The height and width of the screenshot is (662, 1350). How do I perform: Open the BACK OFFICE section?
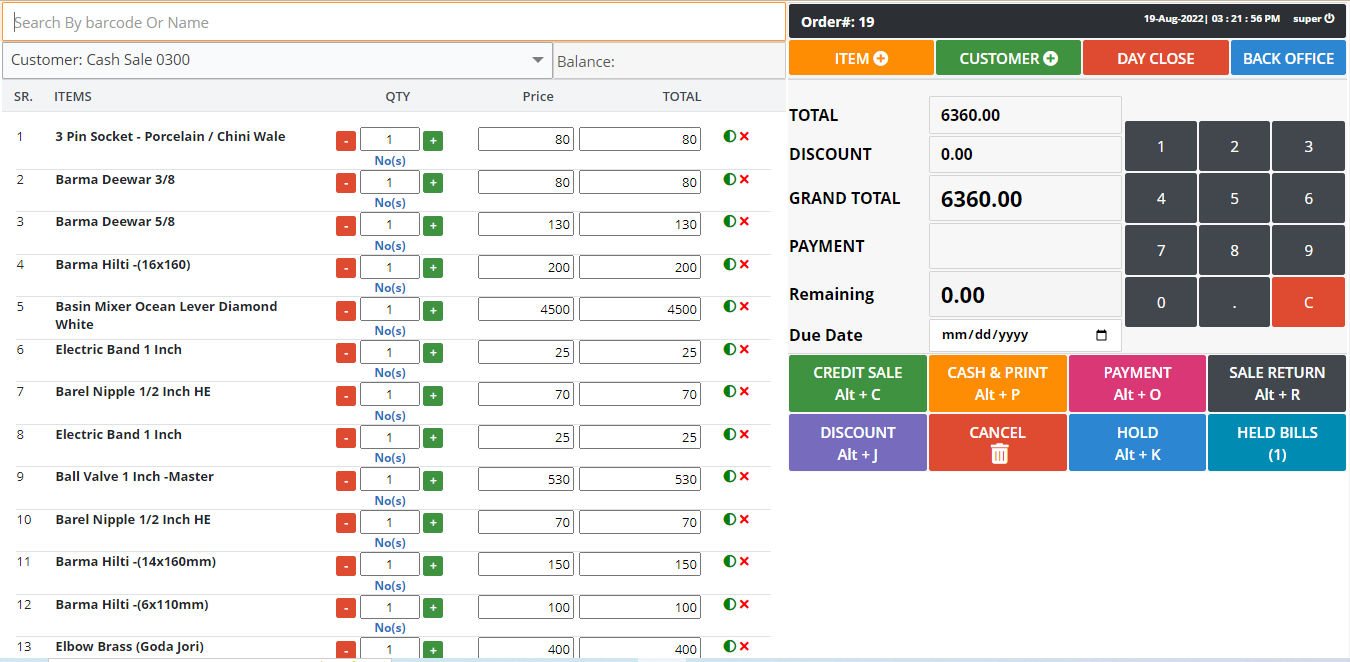pos(1288,58)
